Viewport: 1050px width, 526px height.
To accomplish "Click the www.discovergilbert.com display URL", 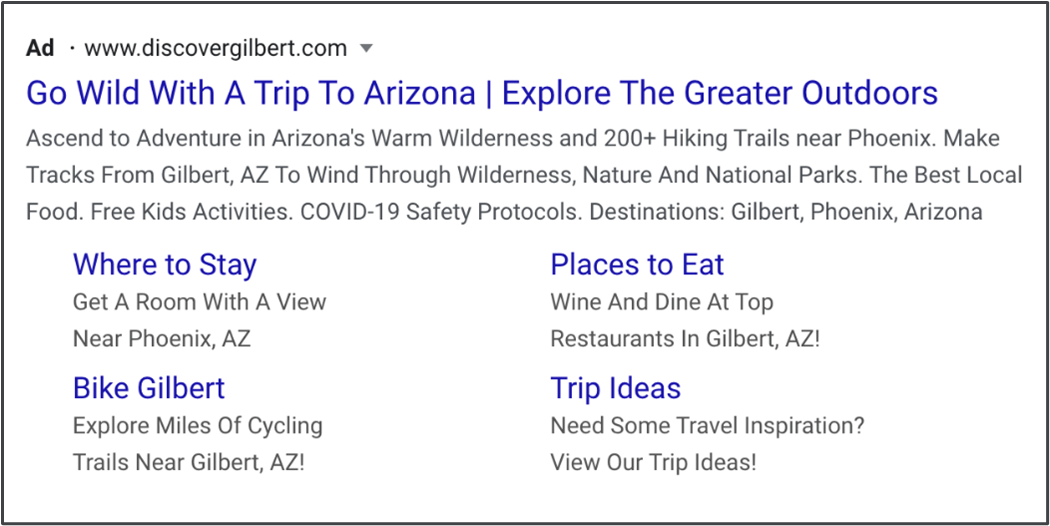I will [216, 48].
